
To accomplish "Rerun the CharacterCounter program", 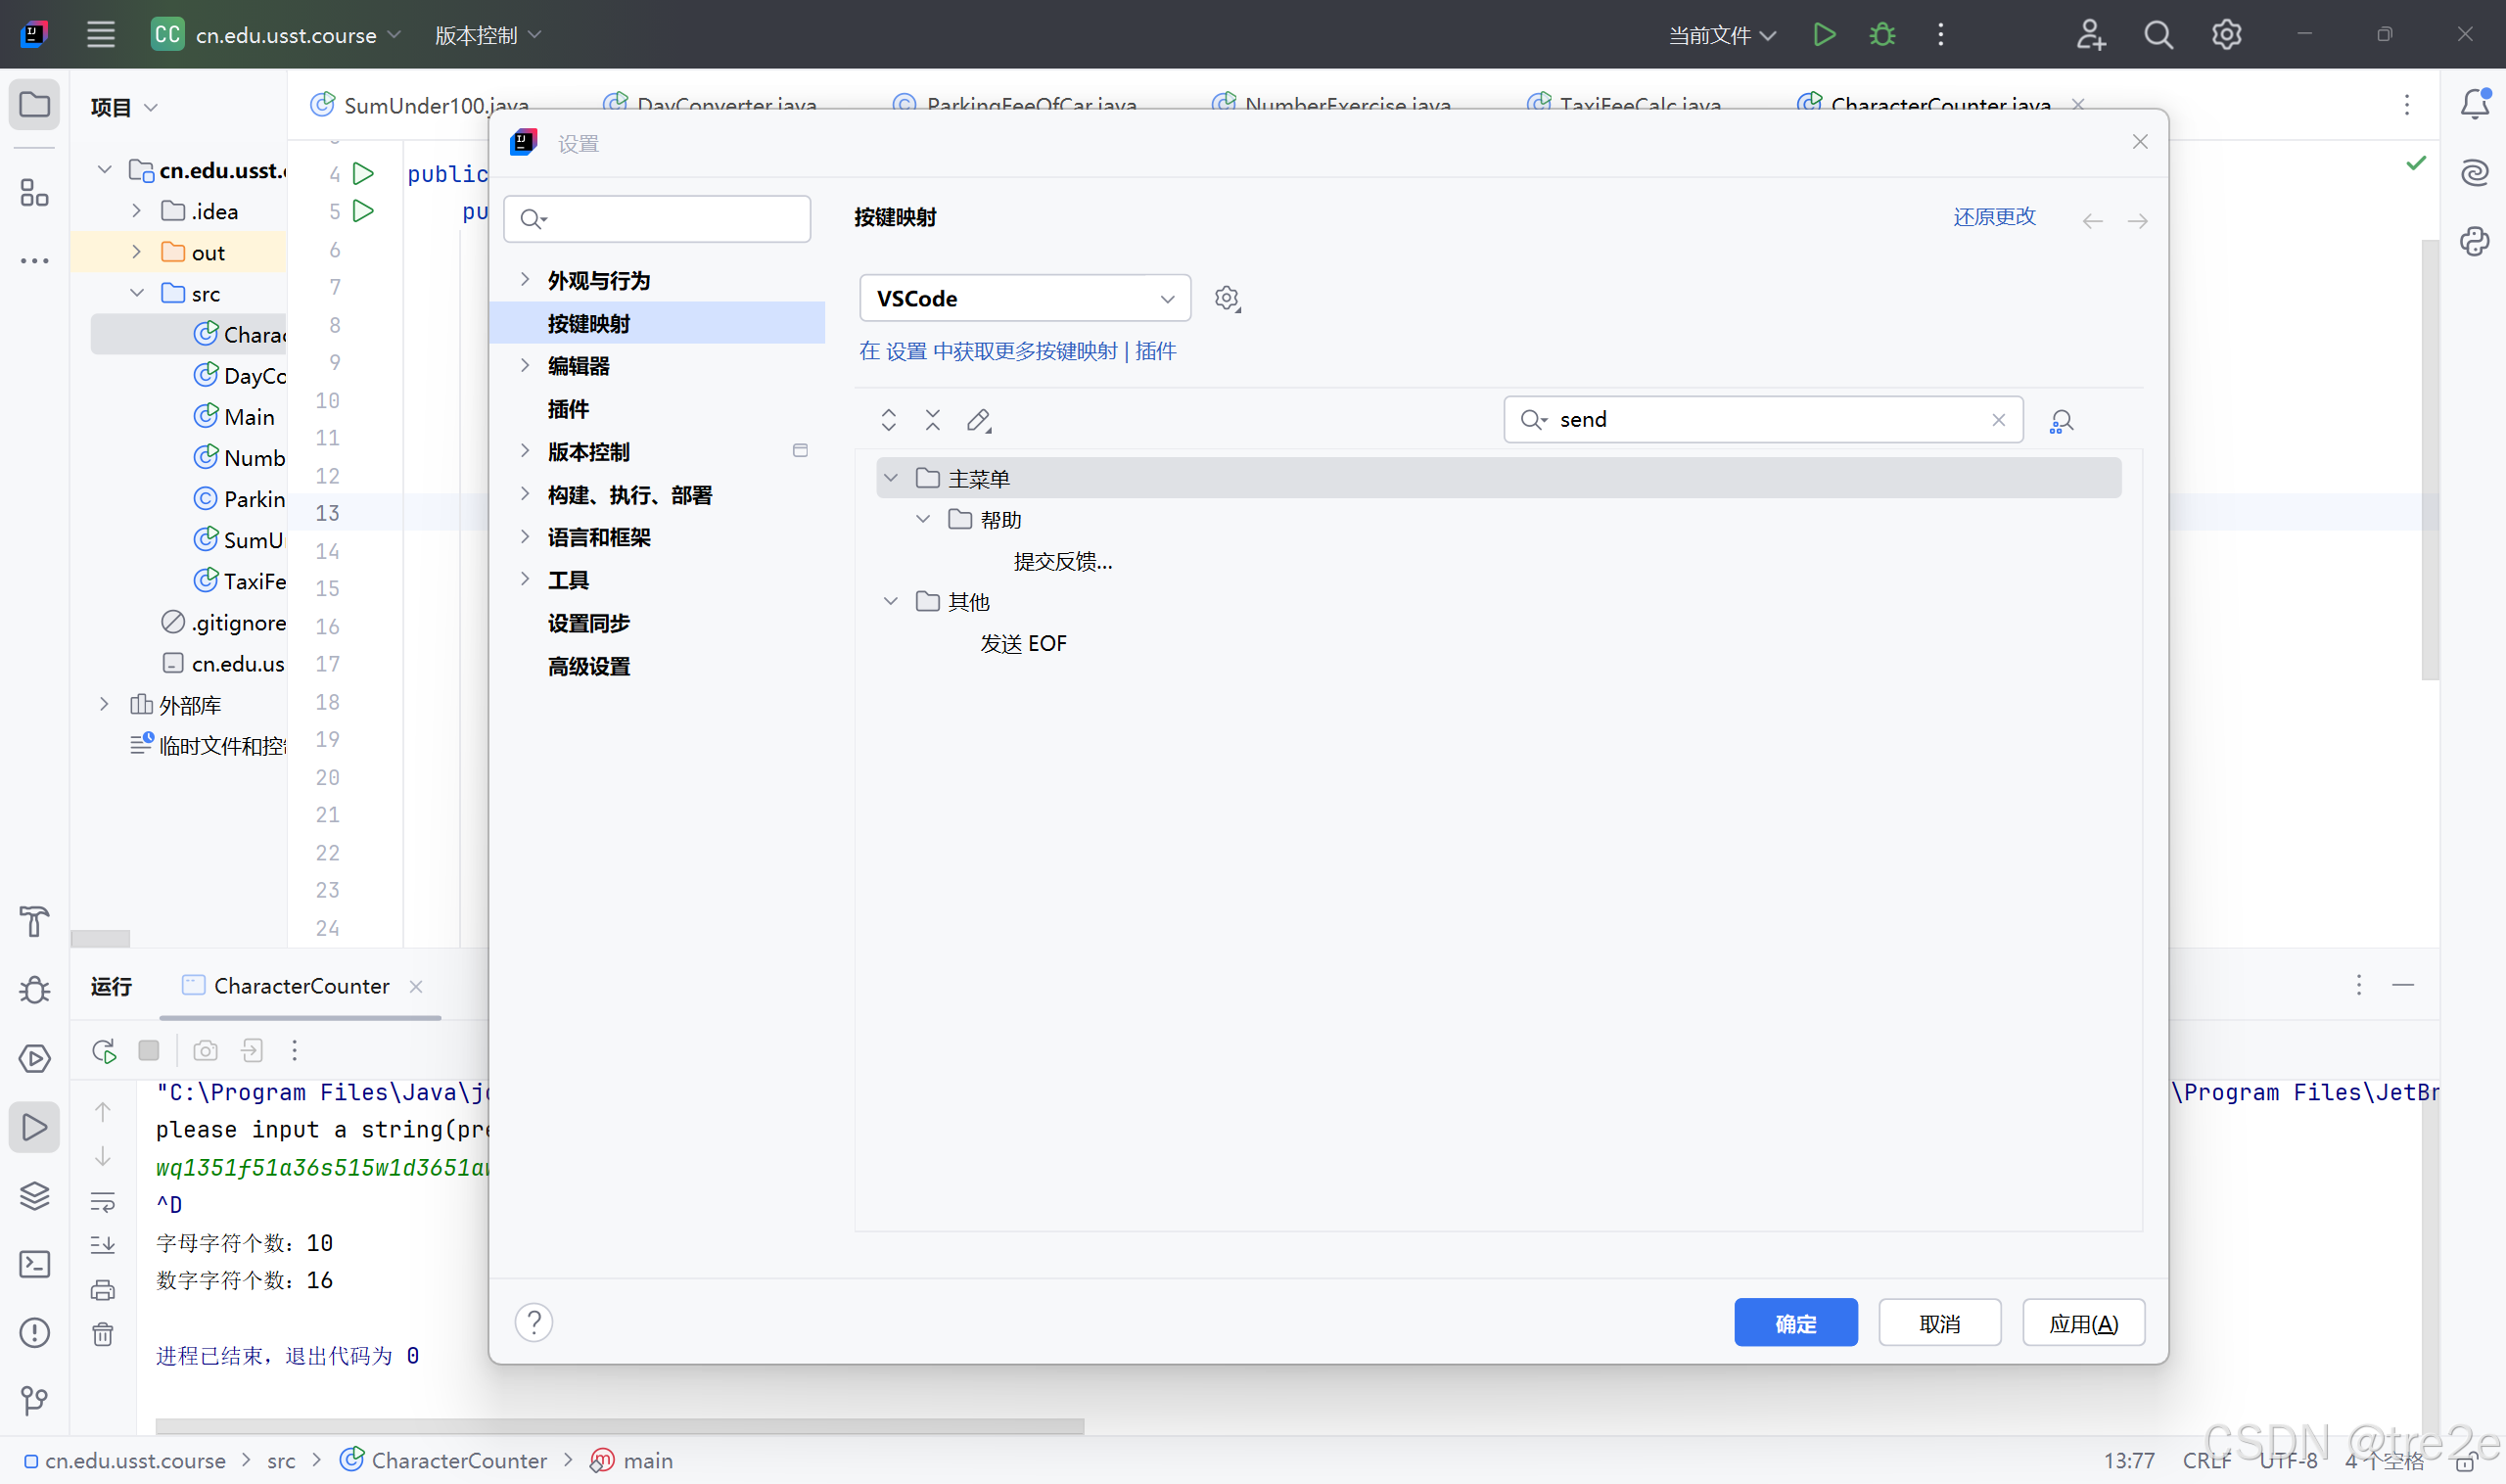I will 104,1051.
